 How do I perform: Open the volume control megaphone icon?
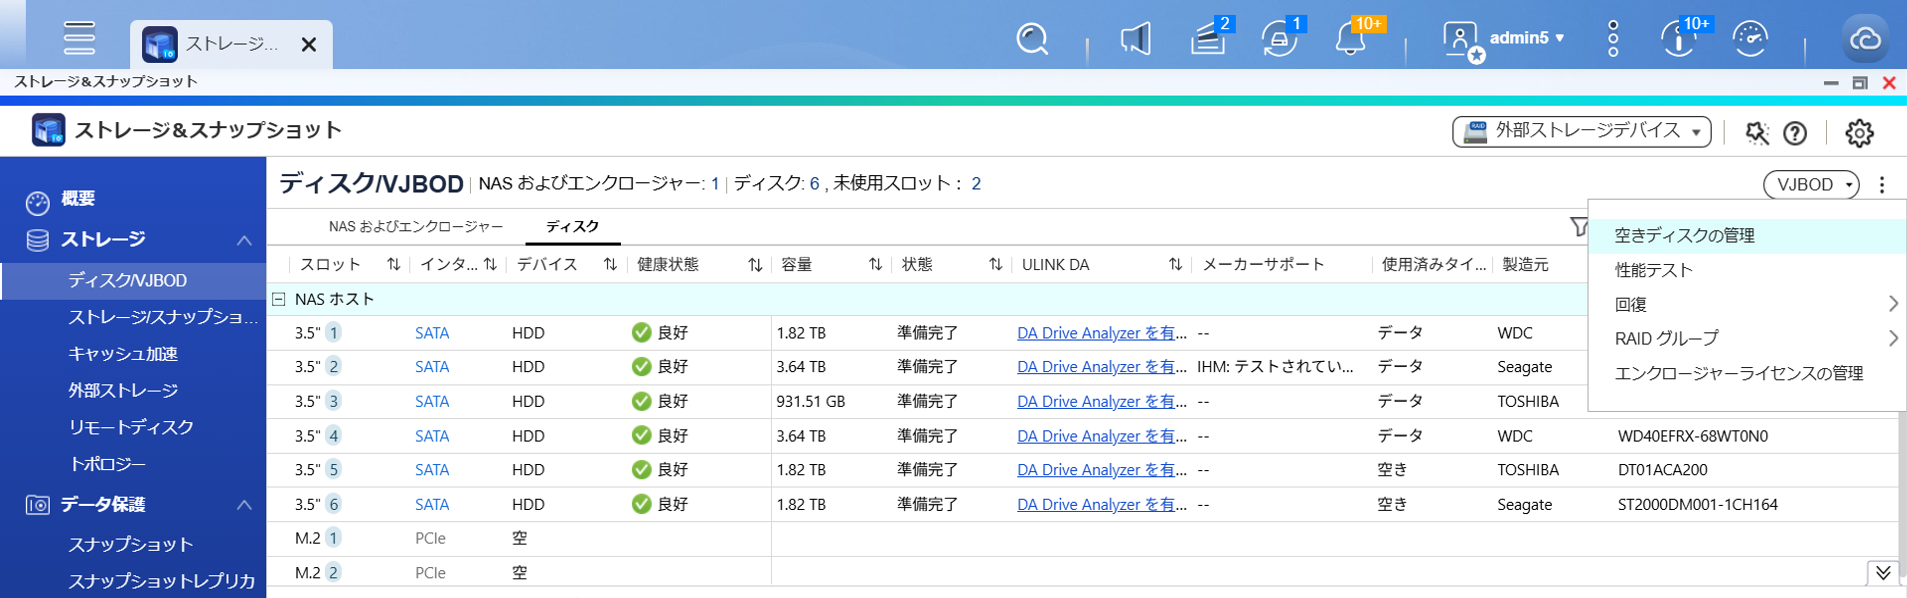(1135, 39)
